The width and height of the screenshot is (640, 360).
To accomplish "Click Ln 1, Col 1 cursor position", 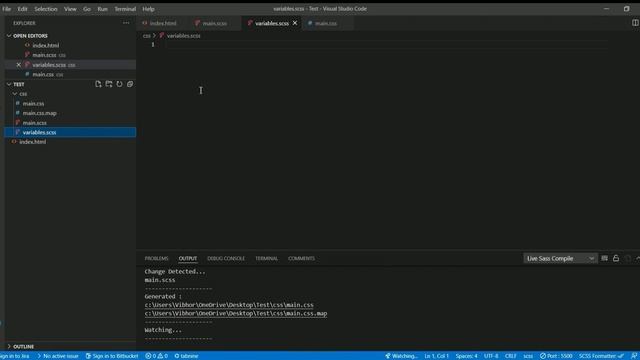I will point(436,356).
